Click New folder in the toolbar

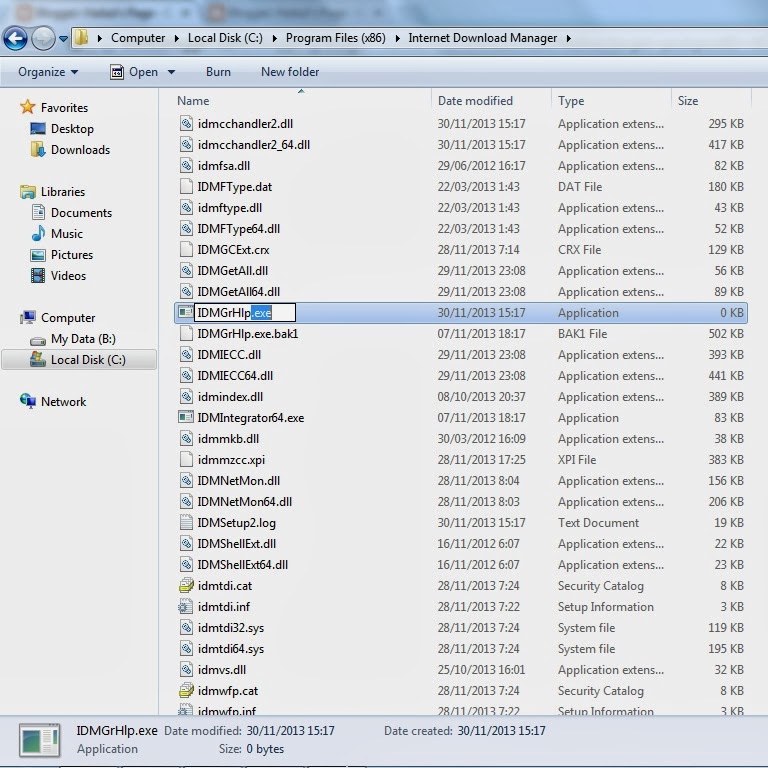click(x=290, y=72)
